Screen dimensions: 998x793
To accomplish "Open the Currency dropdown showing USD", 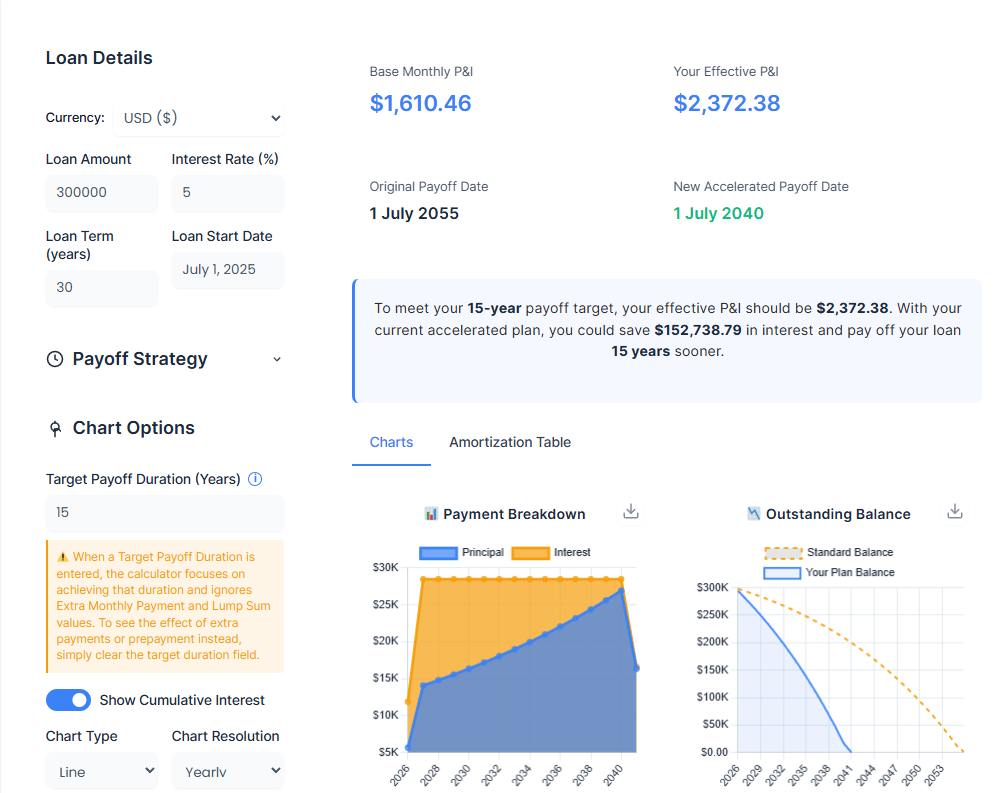I will coord(198,117).
